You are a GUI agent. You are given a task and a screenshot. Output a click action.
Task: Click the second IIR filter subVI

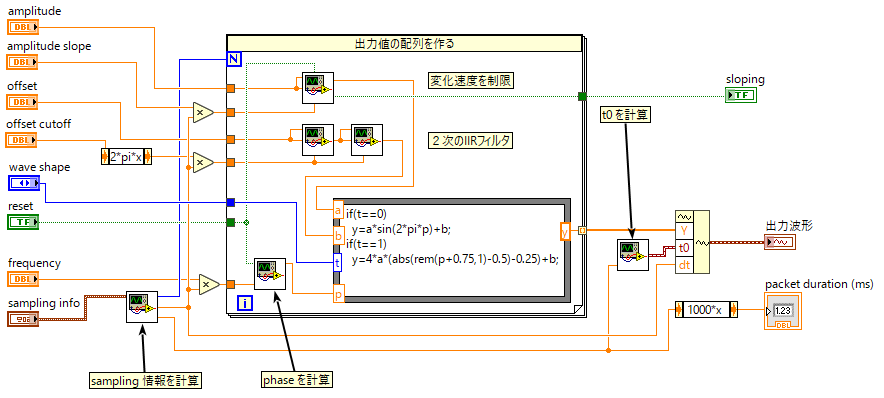point(367,140)
